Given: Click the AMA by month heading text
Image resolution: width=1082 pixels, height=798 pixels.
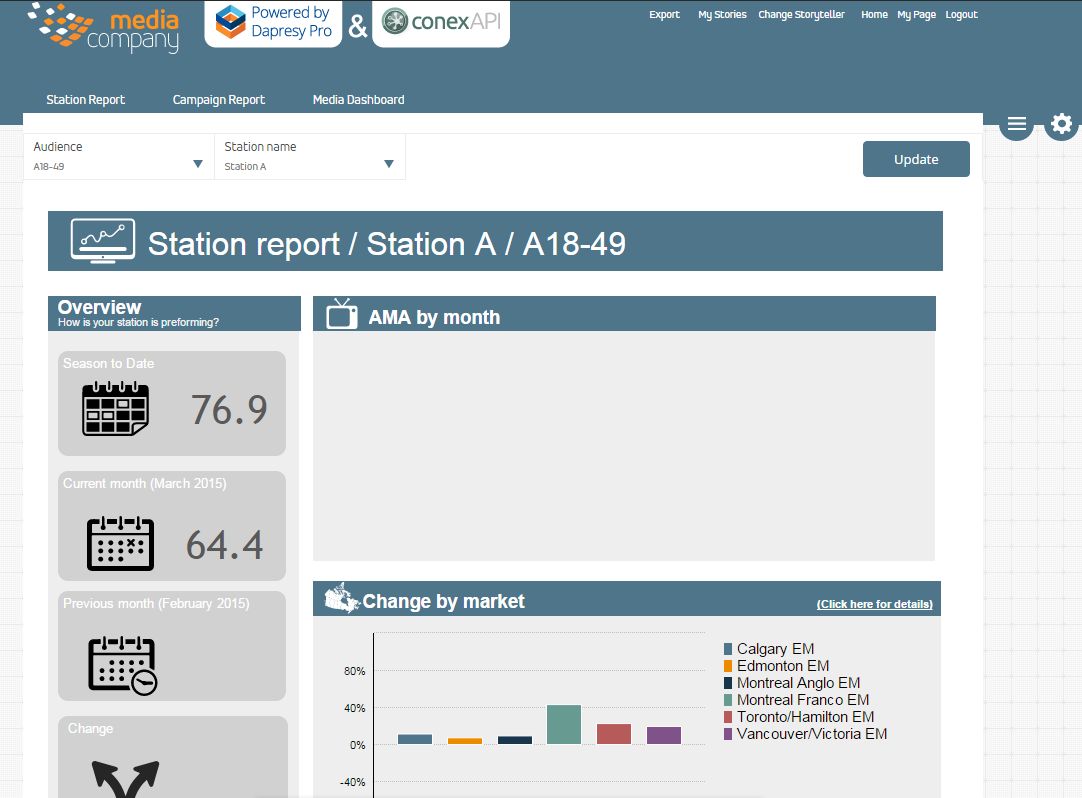Looking at the screenshot, I should pyautogui.click(x=434, y=318).
